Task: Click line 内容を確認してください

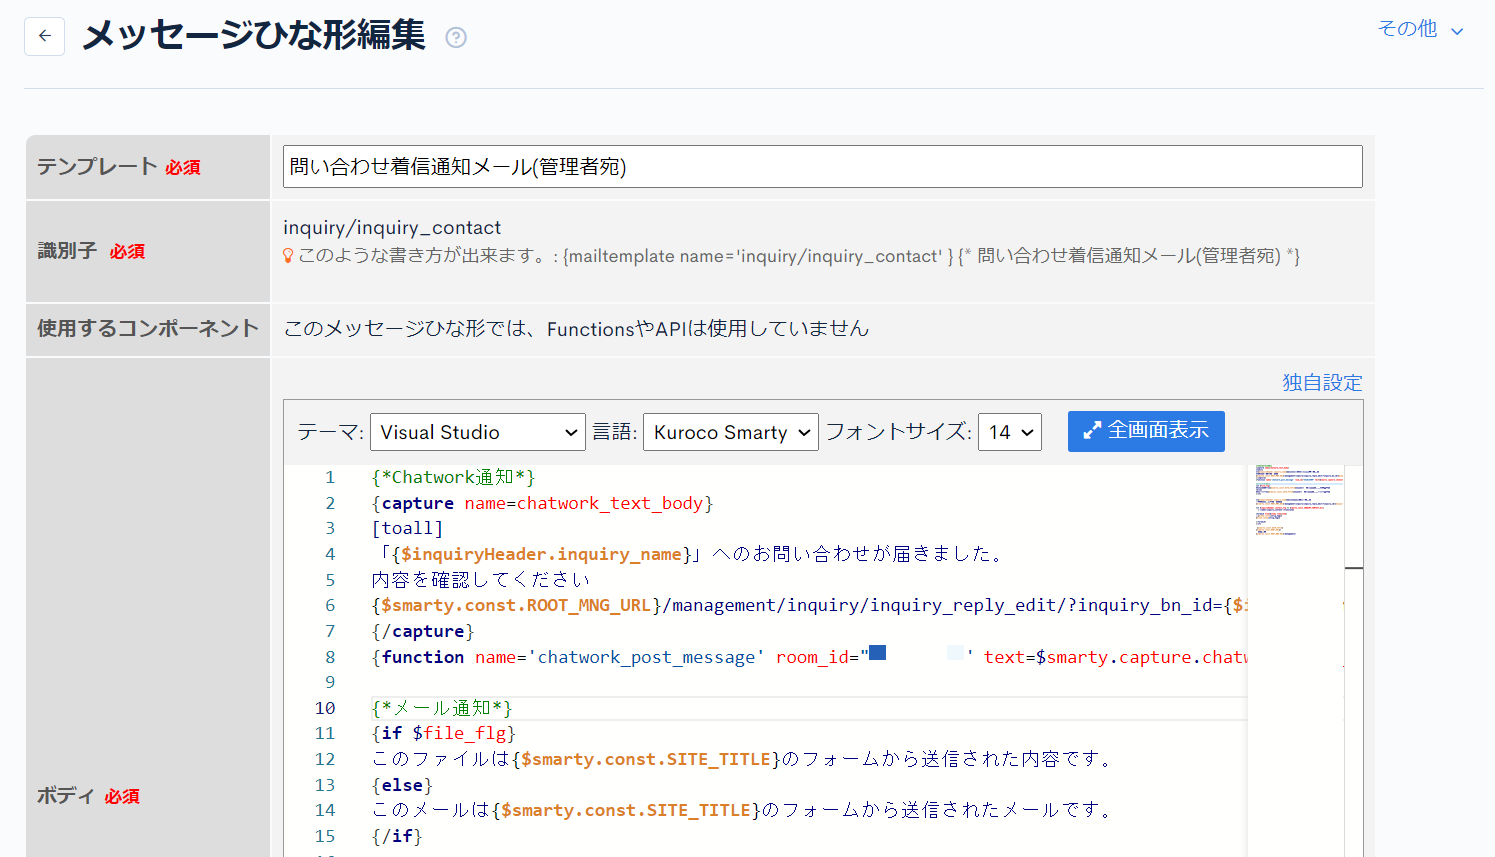Action: [x=481, y=580]
